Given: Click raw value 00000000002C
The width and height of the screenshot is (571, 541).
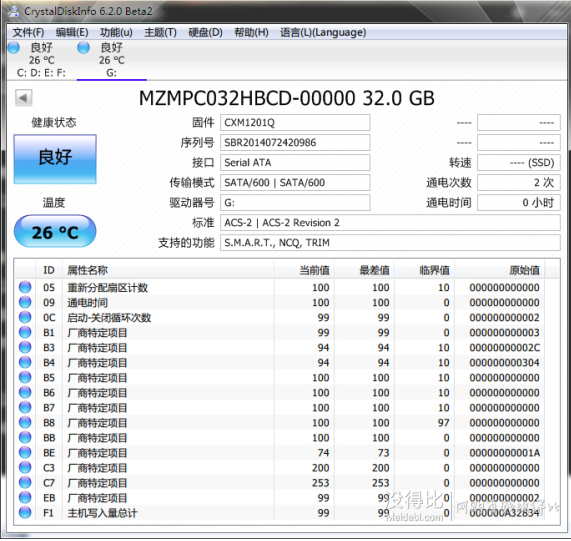Looking at the screenshot, I should pyautogui.click(x=504, y=348).
